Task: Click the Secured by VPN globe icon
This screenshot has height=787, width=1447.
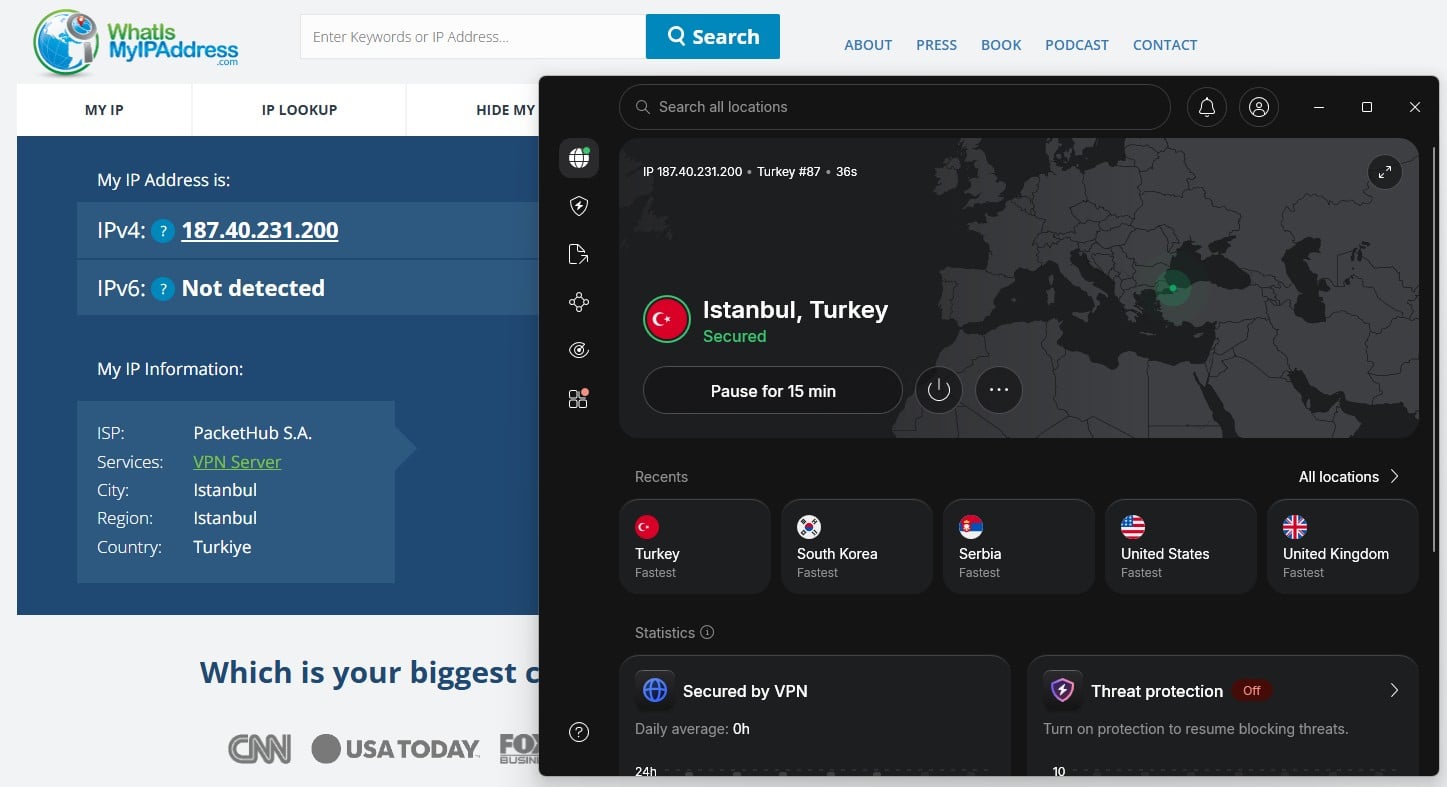Action: 655,690
